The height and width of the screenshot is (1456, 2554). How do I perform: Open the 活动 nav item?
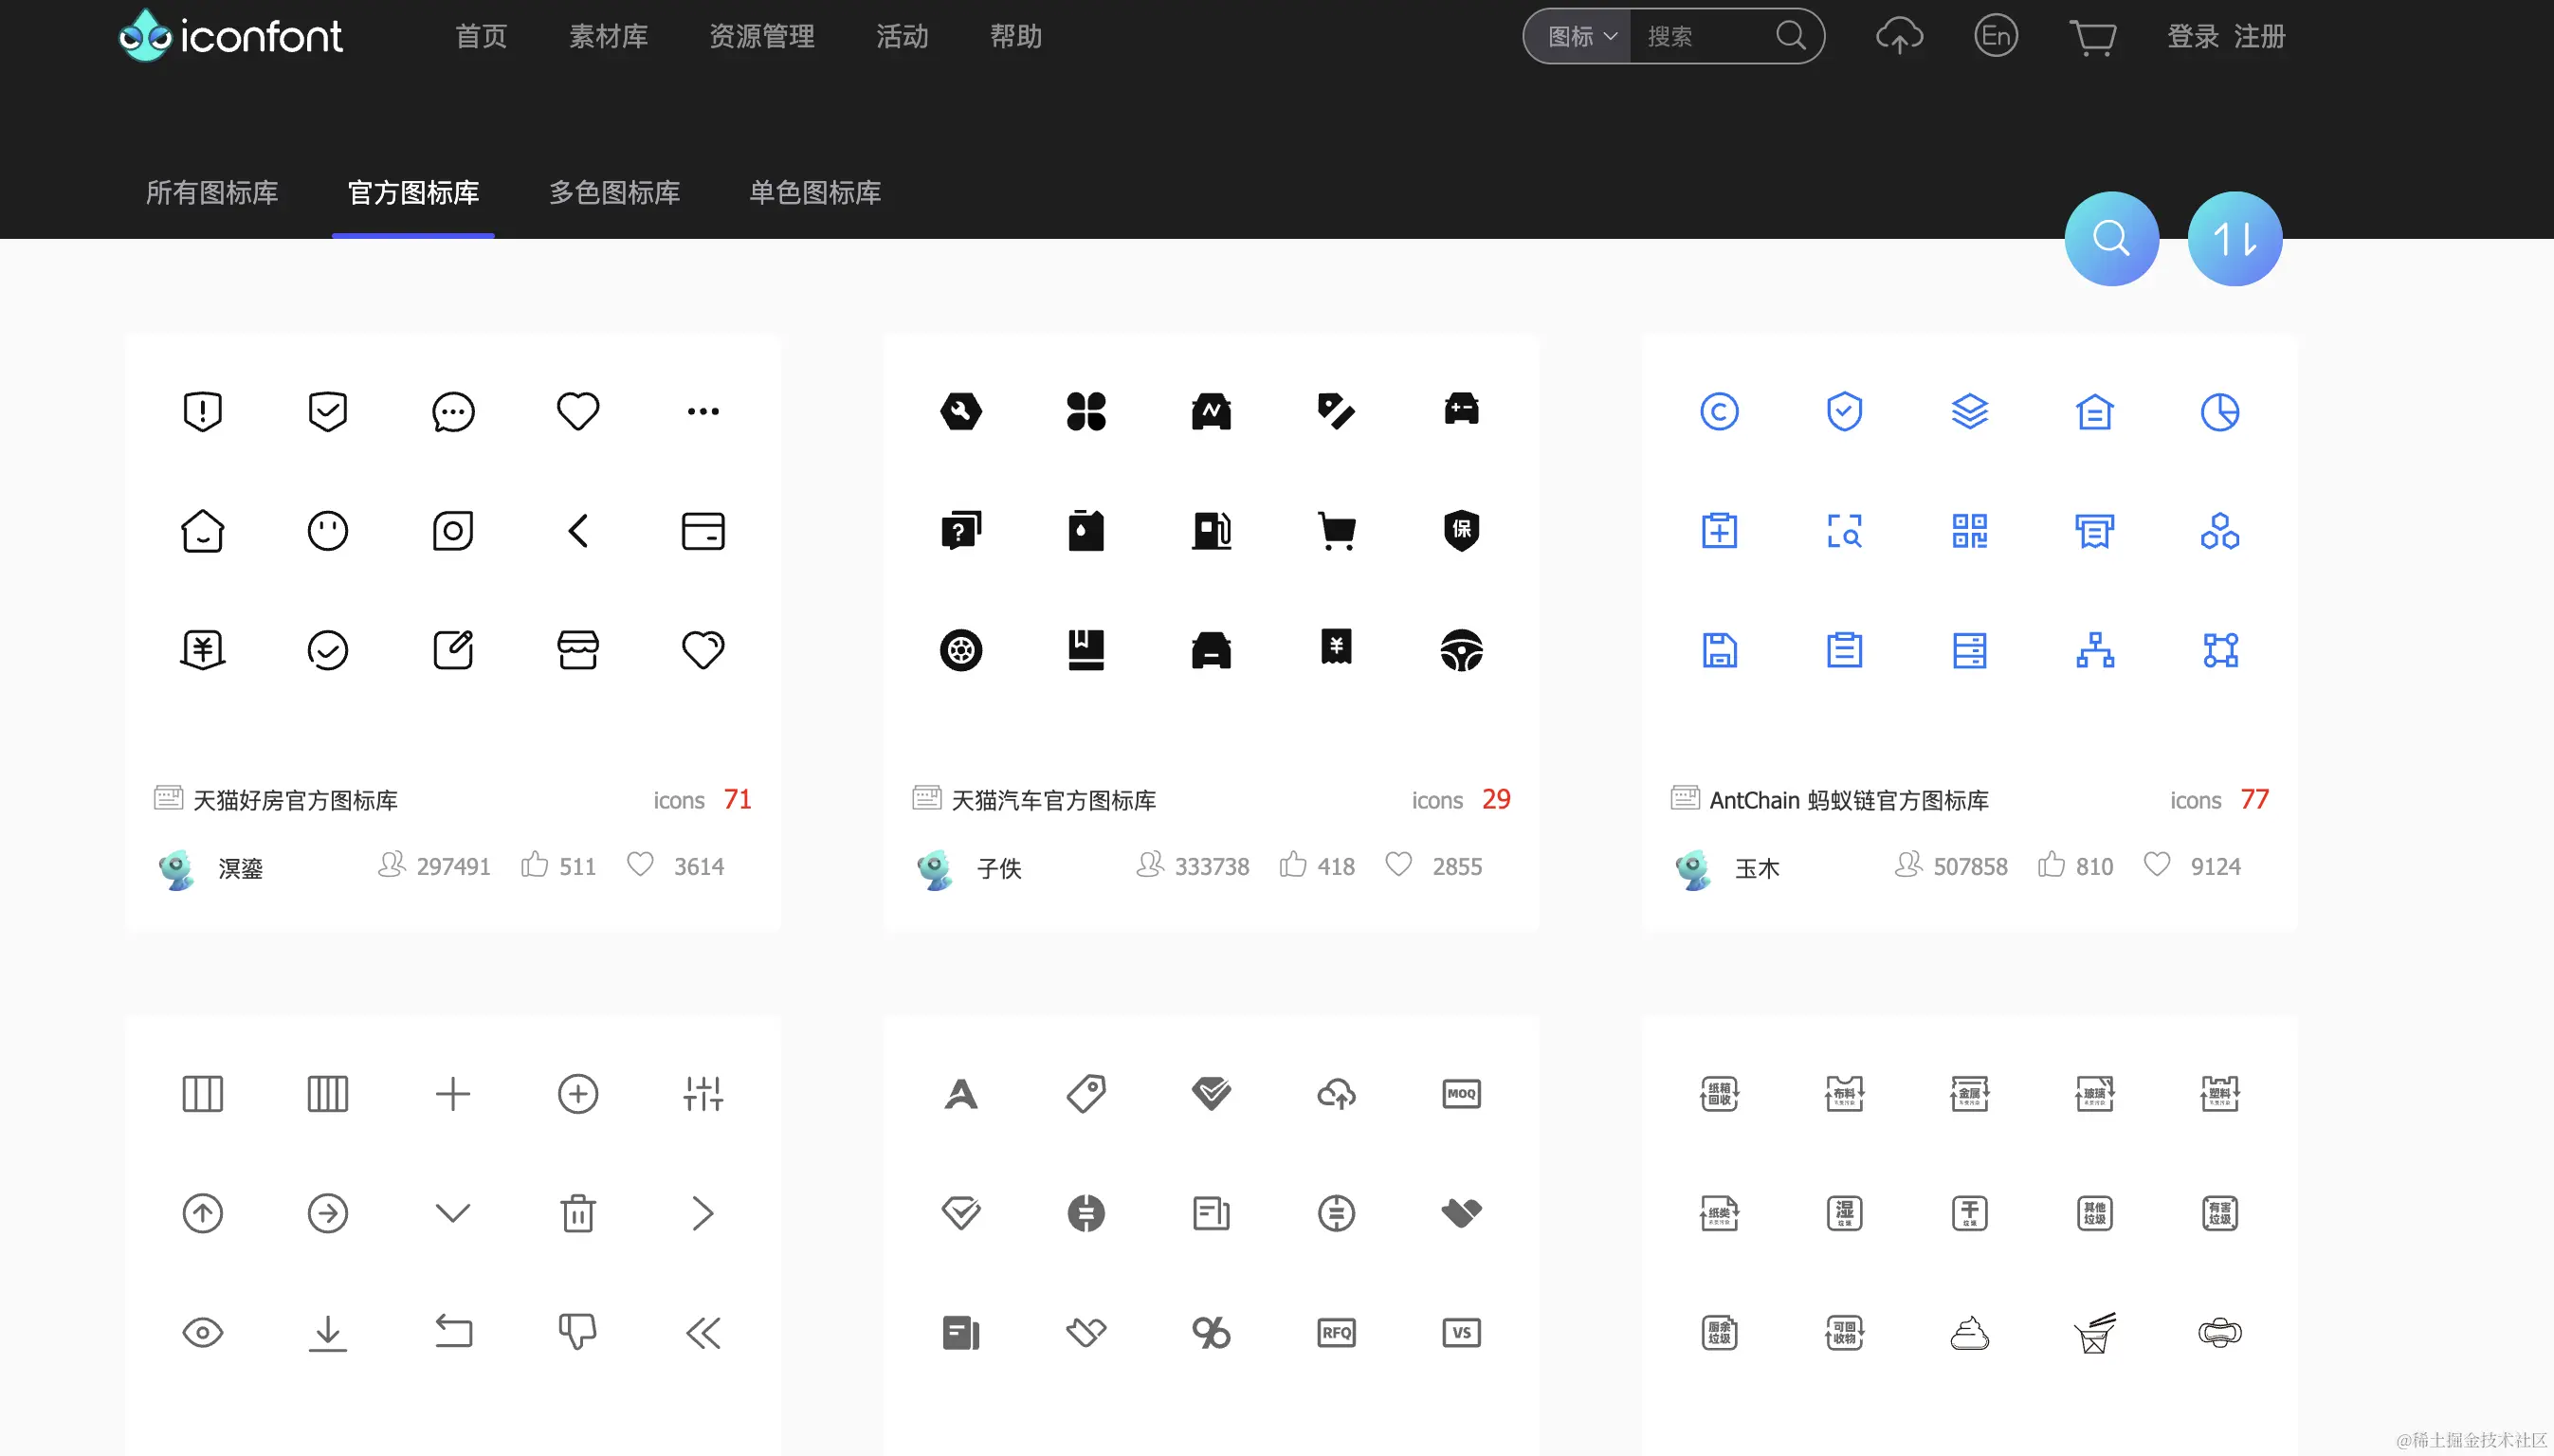pos(902,37)
